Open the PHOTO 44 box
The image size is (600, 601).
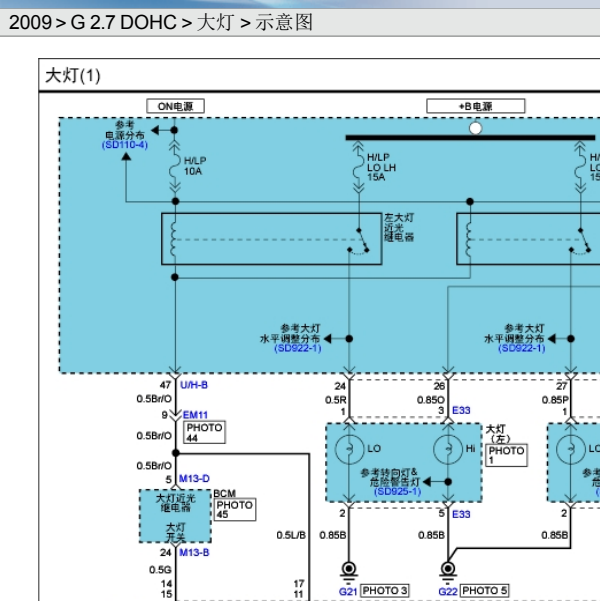pos(204,432)
